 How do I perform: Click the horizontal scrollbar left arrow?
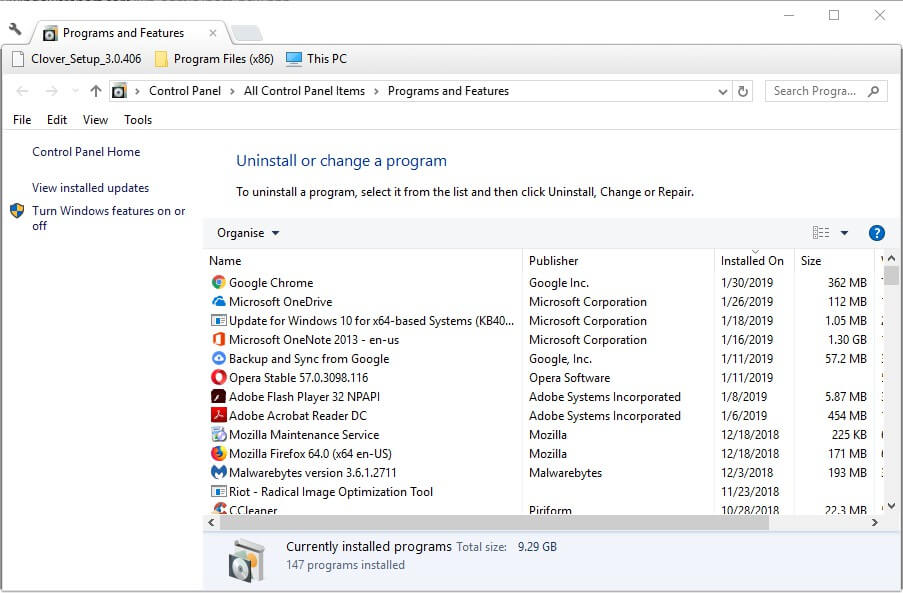pos(211,522)
